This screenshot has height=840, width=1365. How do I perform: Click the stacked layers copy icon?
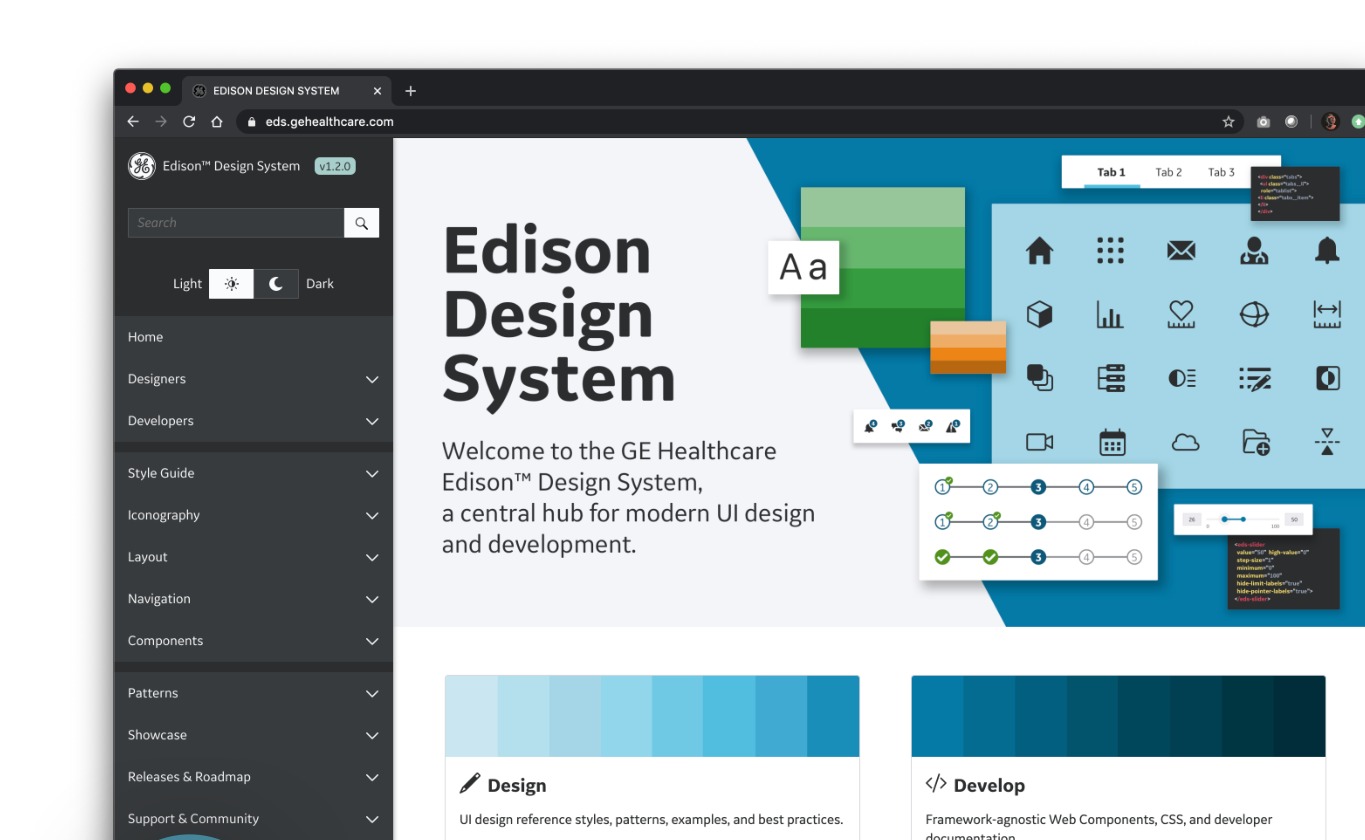[1040, 378]
